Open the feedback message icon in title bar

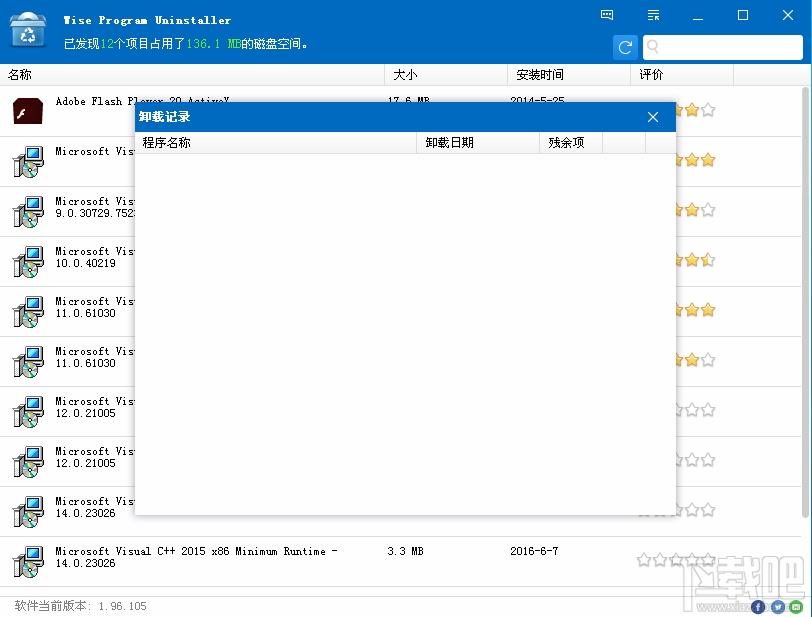[x=607, y=15]
